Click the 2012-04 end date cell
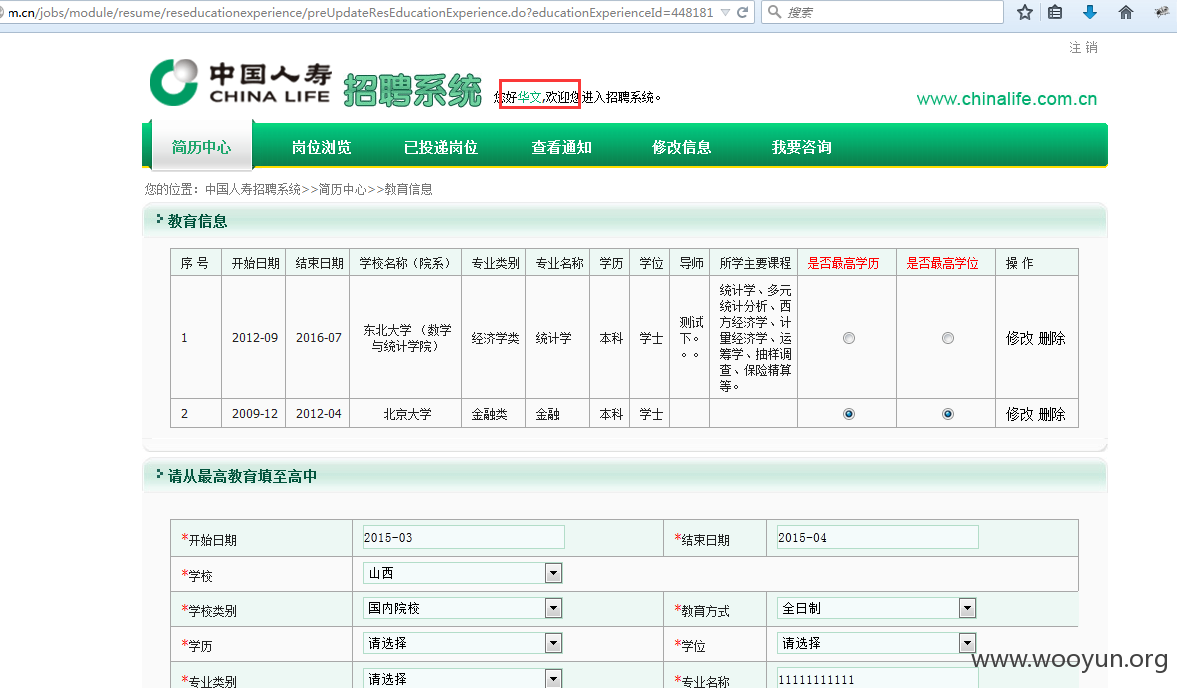Viewport: 1177px width, 688px height. [x=318, y=414]
